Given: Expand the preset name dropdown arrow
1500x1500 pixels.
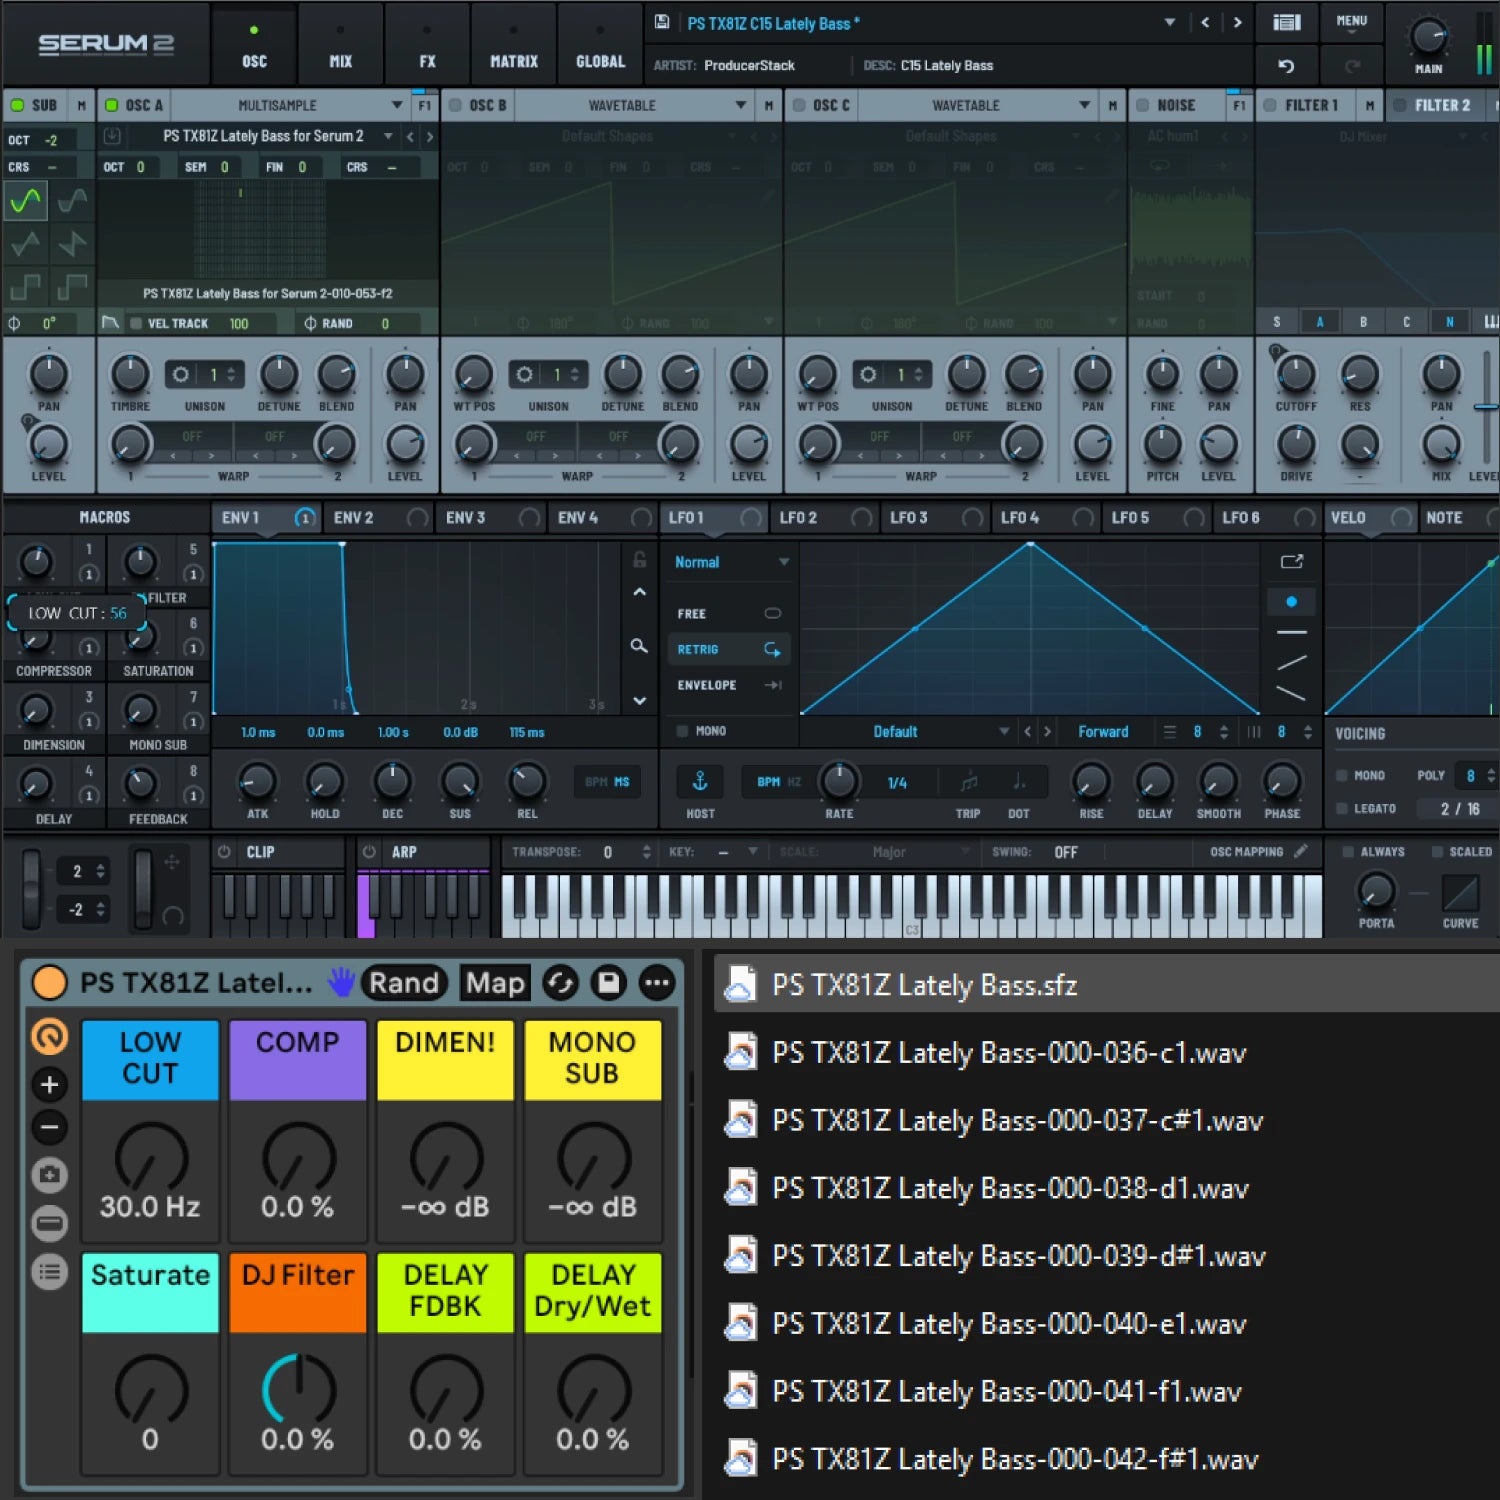Looking at the screenshot, I should (1169, 22).
